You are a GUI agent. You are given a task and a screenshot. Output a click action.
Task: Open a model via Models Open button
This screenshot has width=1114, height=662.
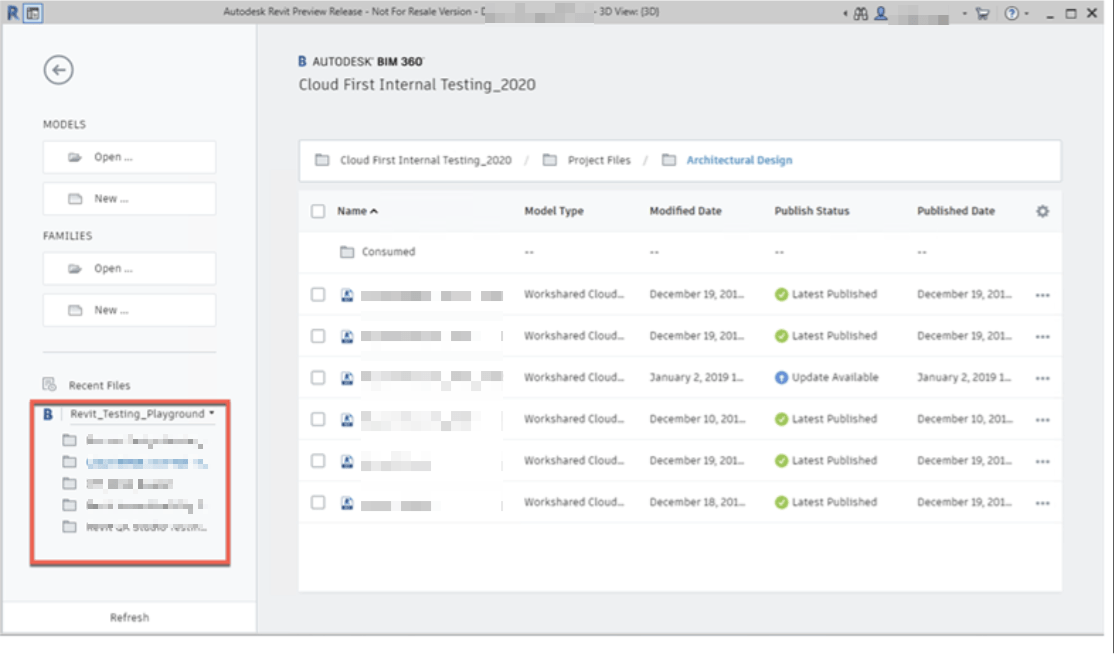pos(129,157)
